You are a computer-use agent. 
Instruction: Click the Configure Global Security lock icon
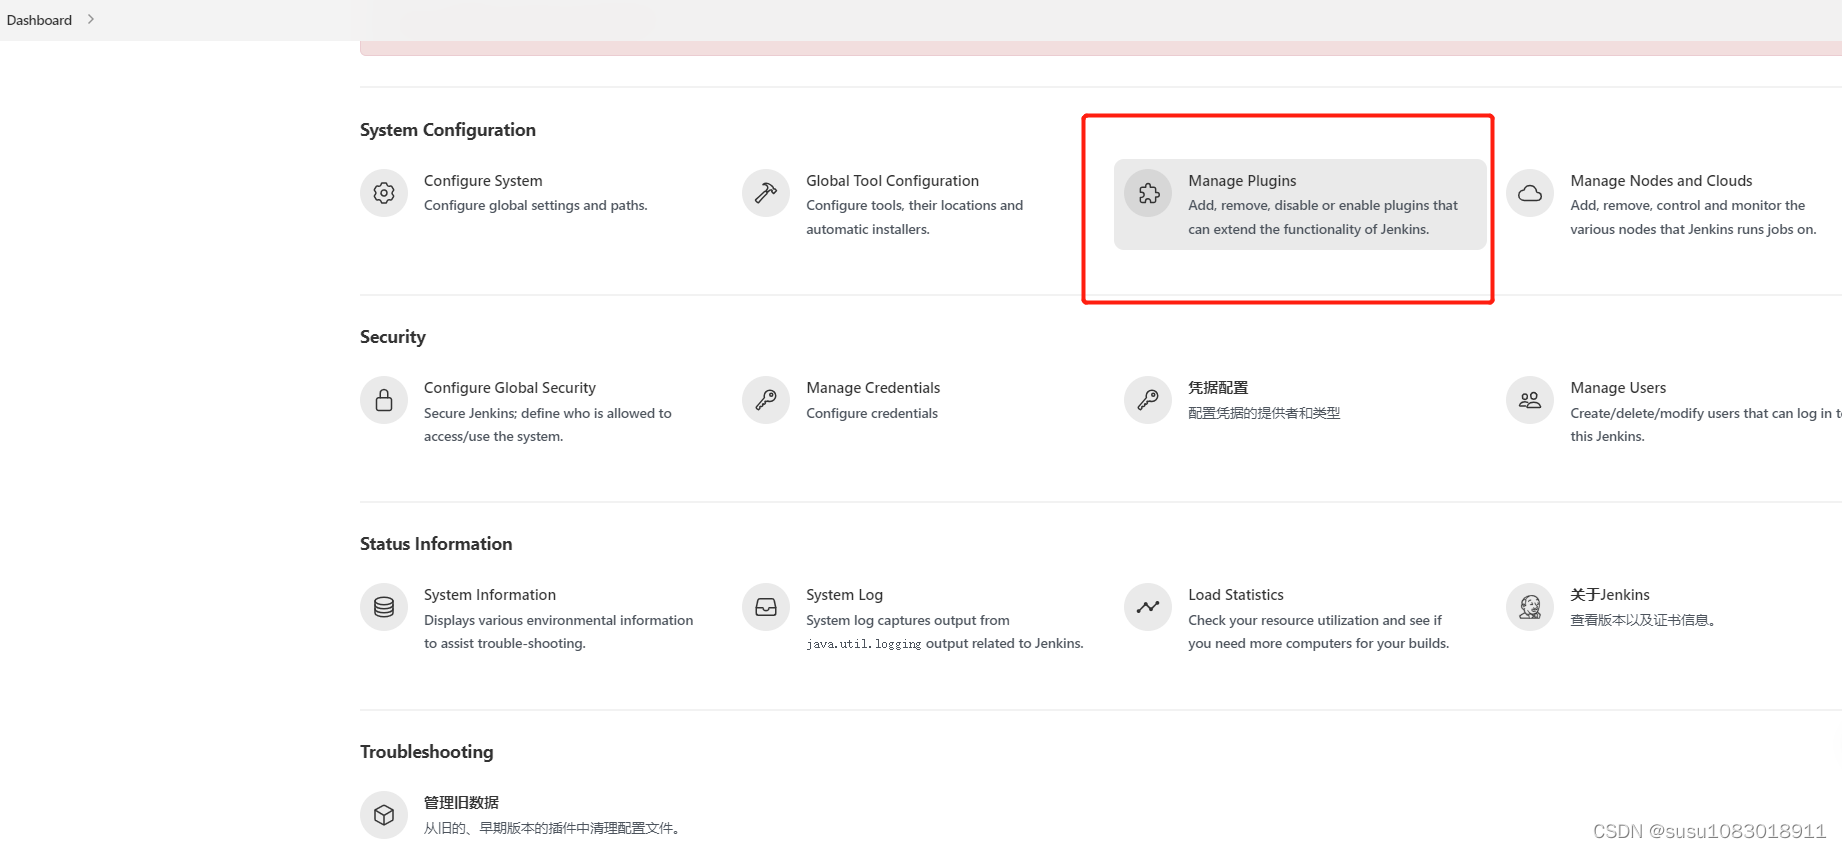[384, 400]
